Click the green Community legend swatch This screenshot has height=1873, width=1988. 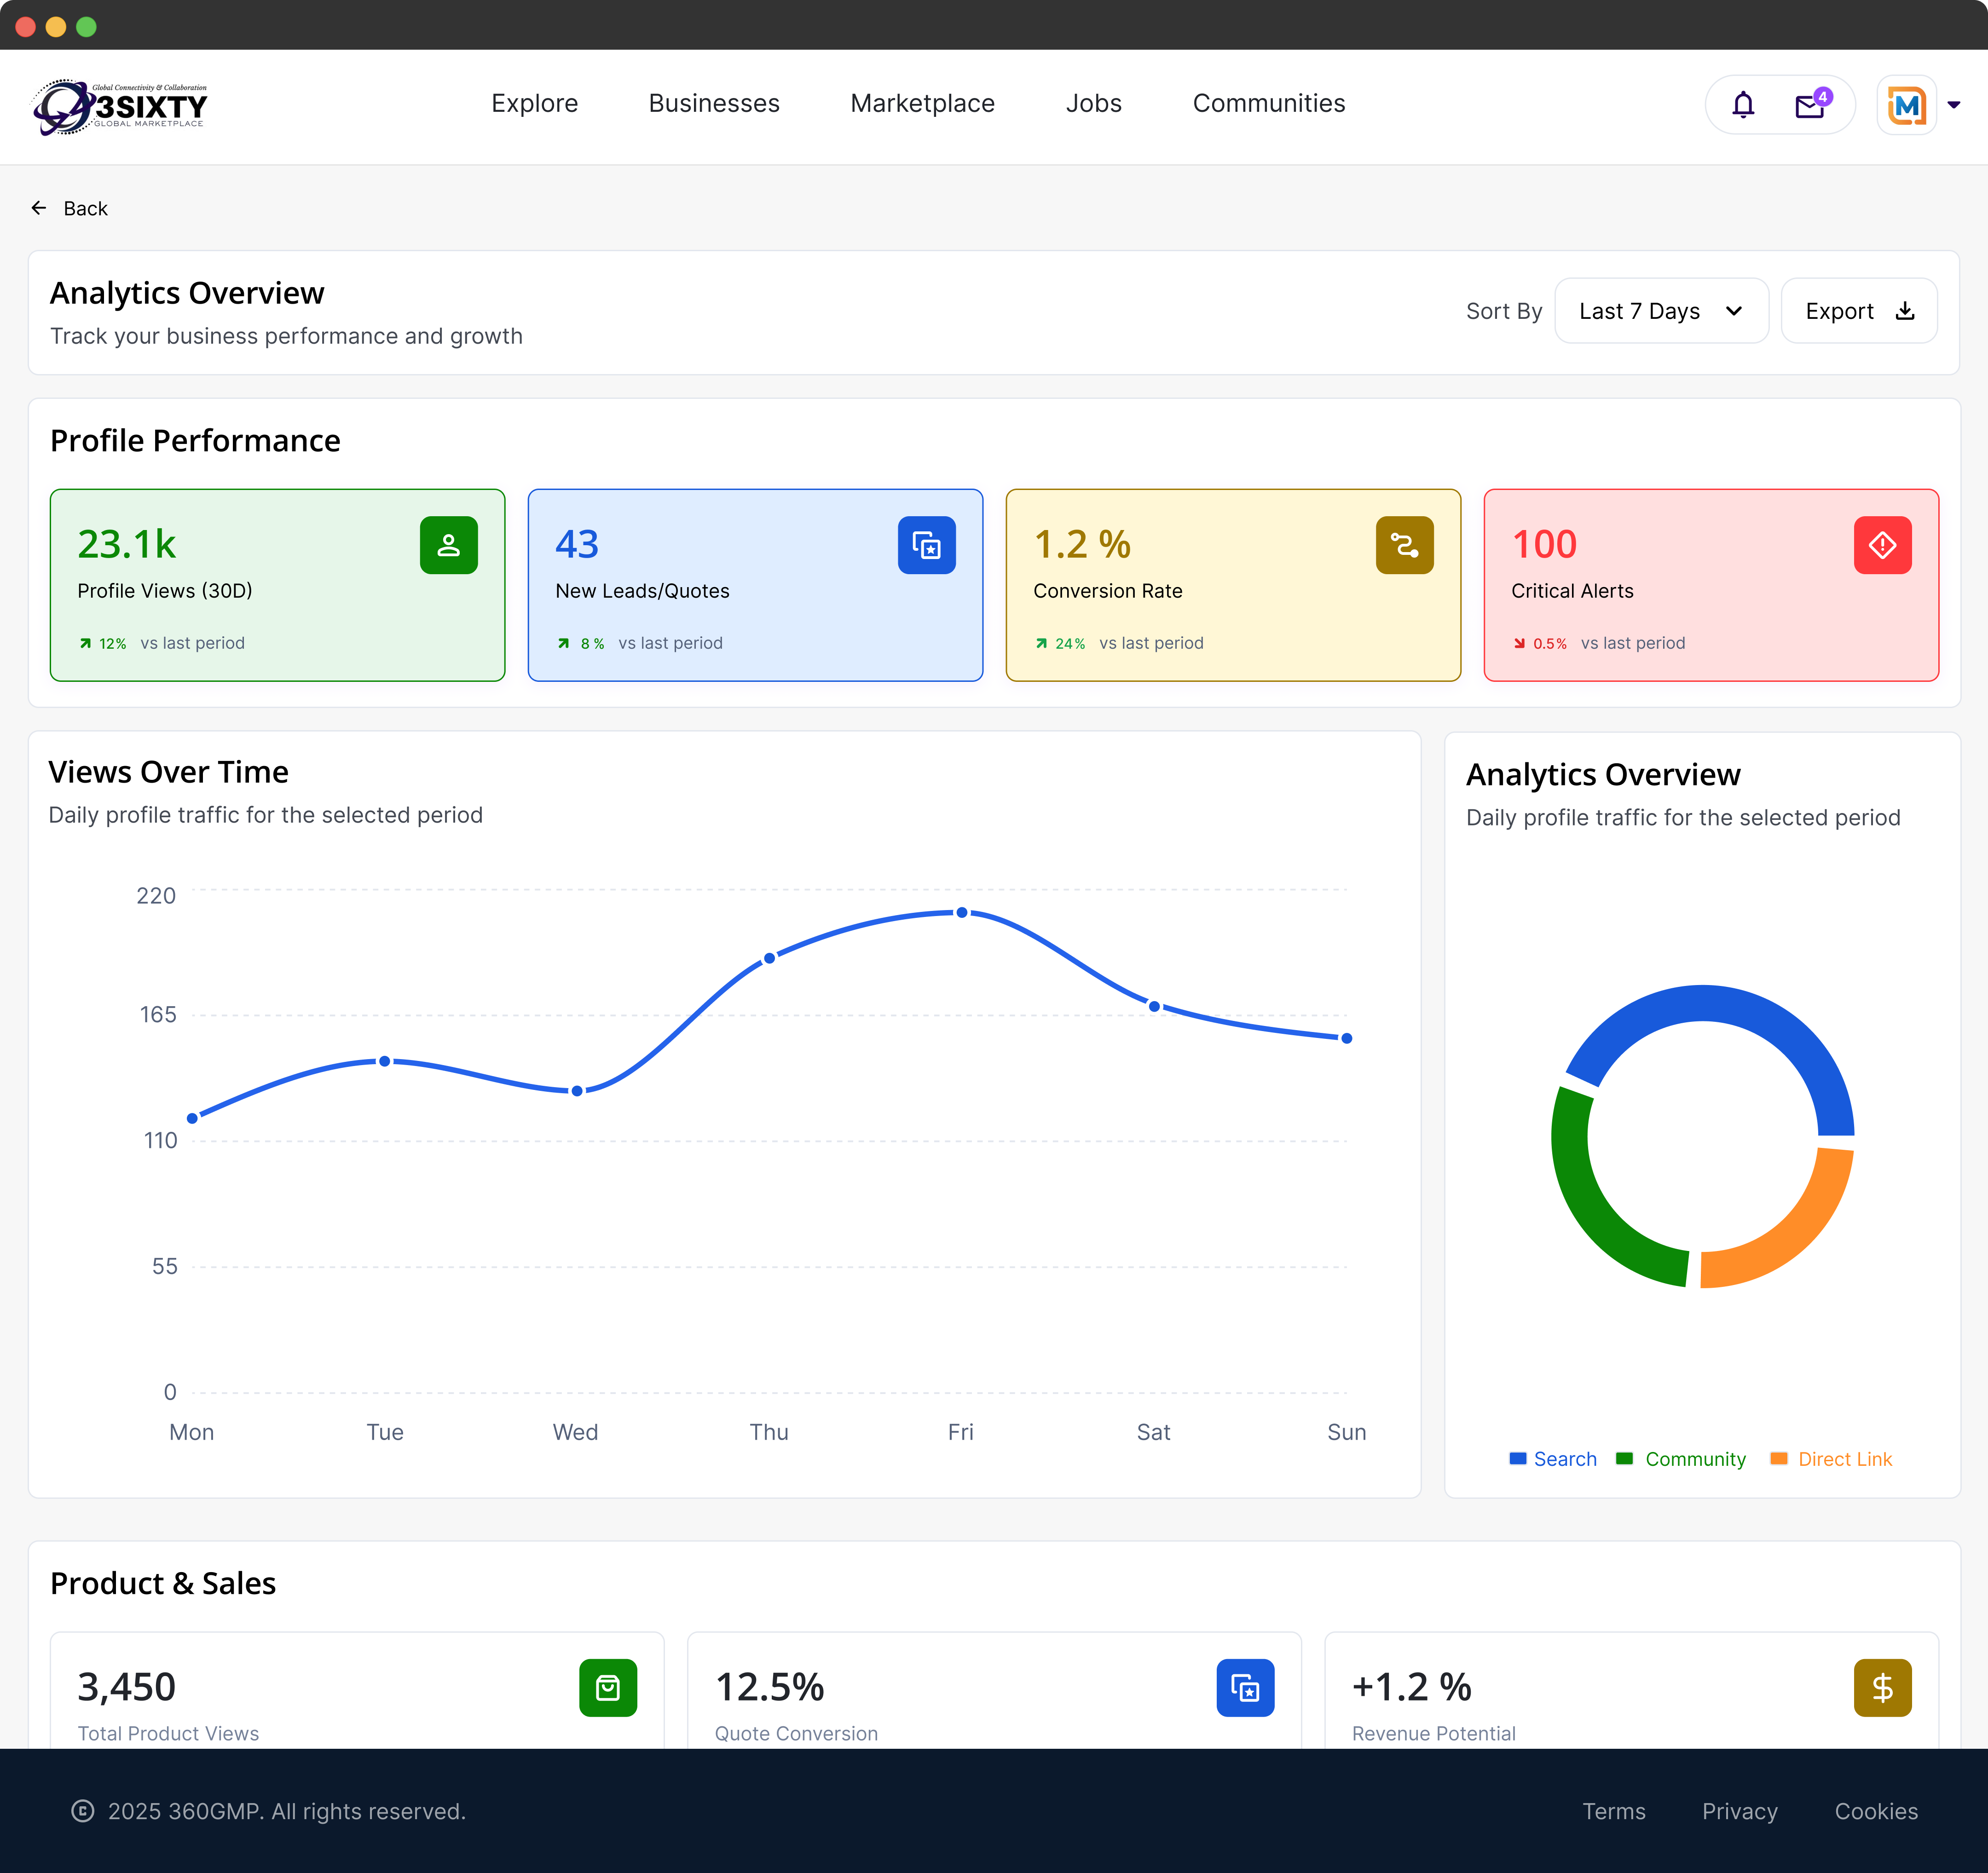coord(1625,1459)
